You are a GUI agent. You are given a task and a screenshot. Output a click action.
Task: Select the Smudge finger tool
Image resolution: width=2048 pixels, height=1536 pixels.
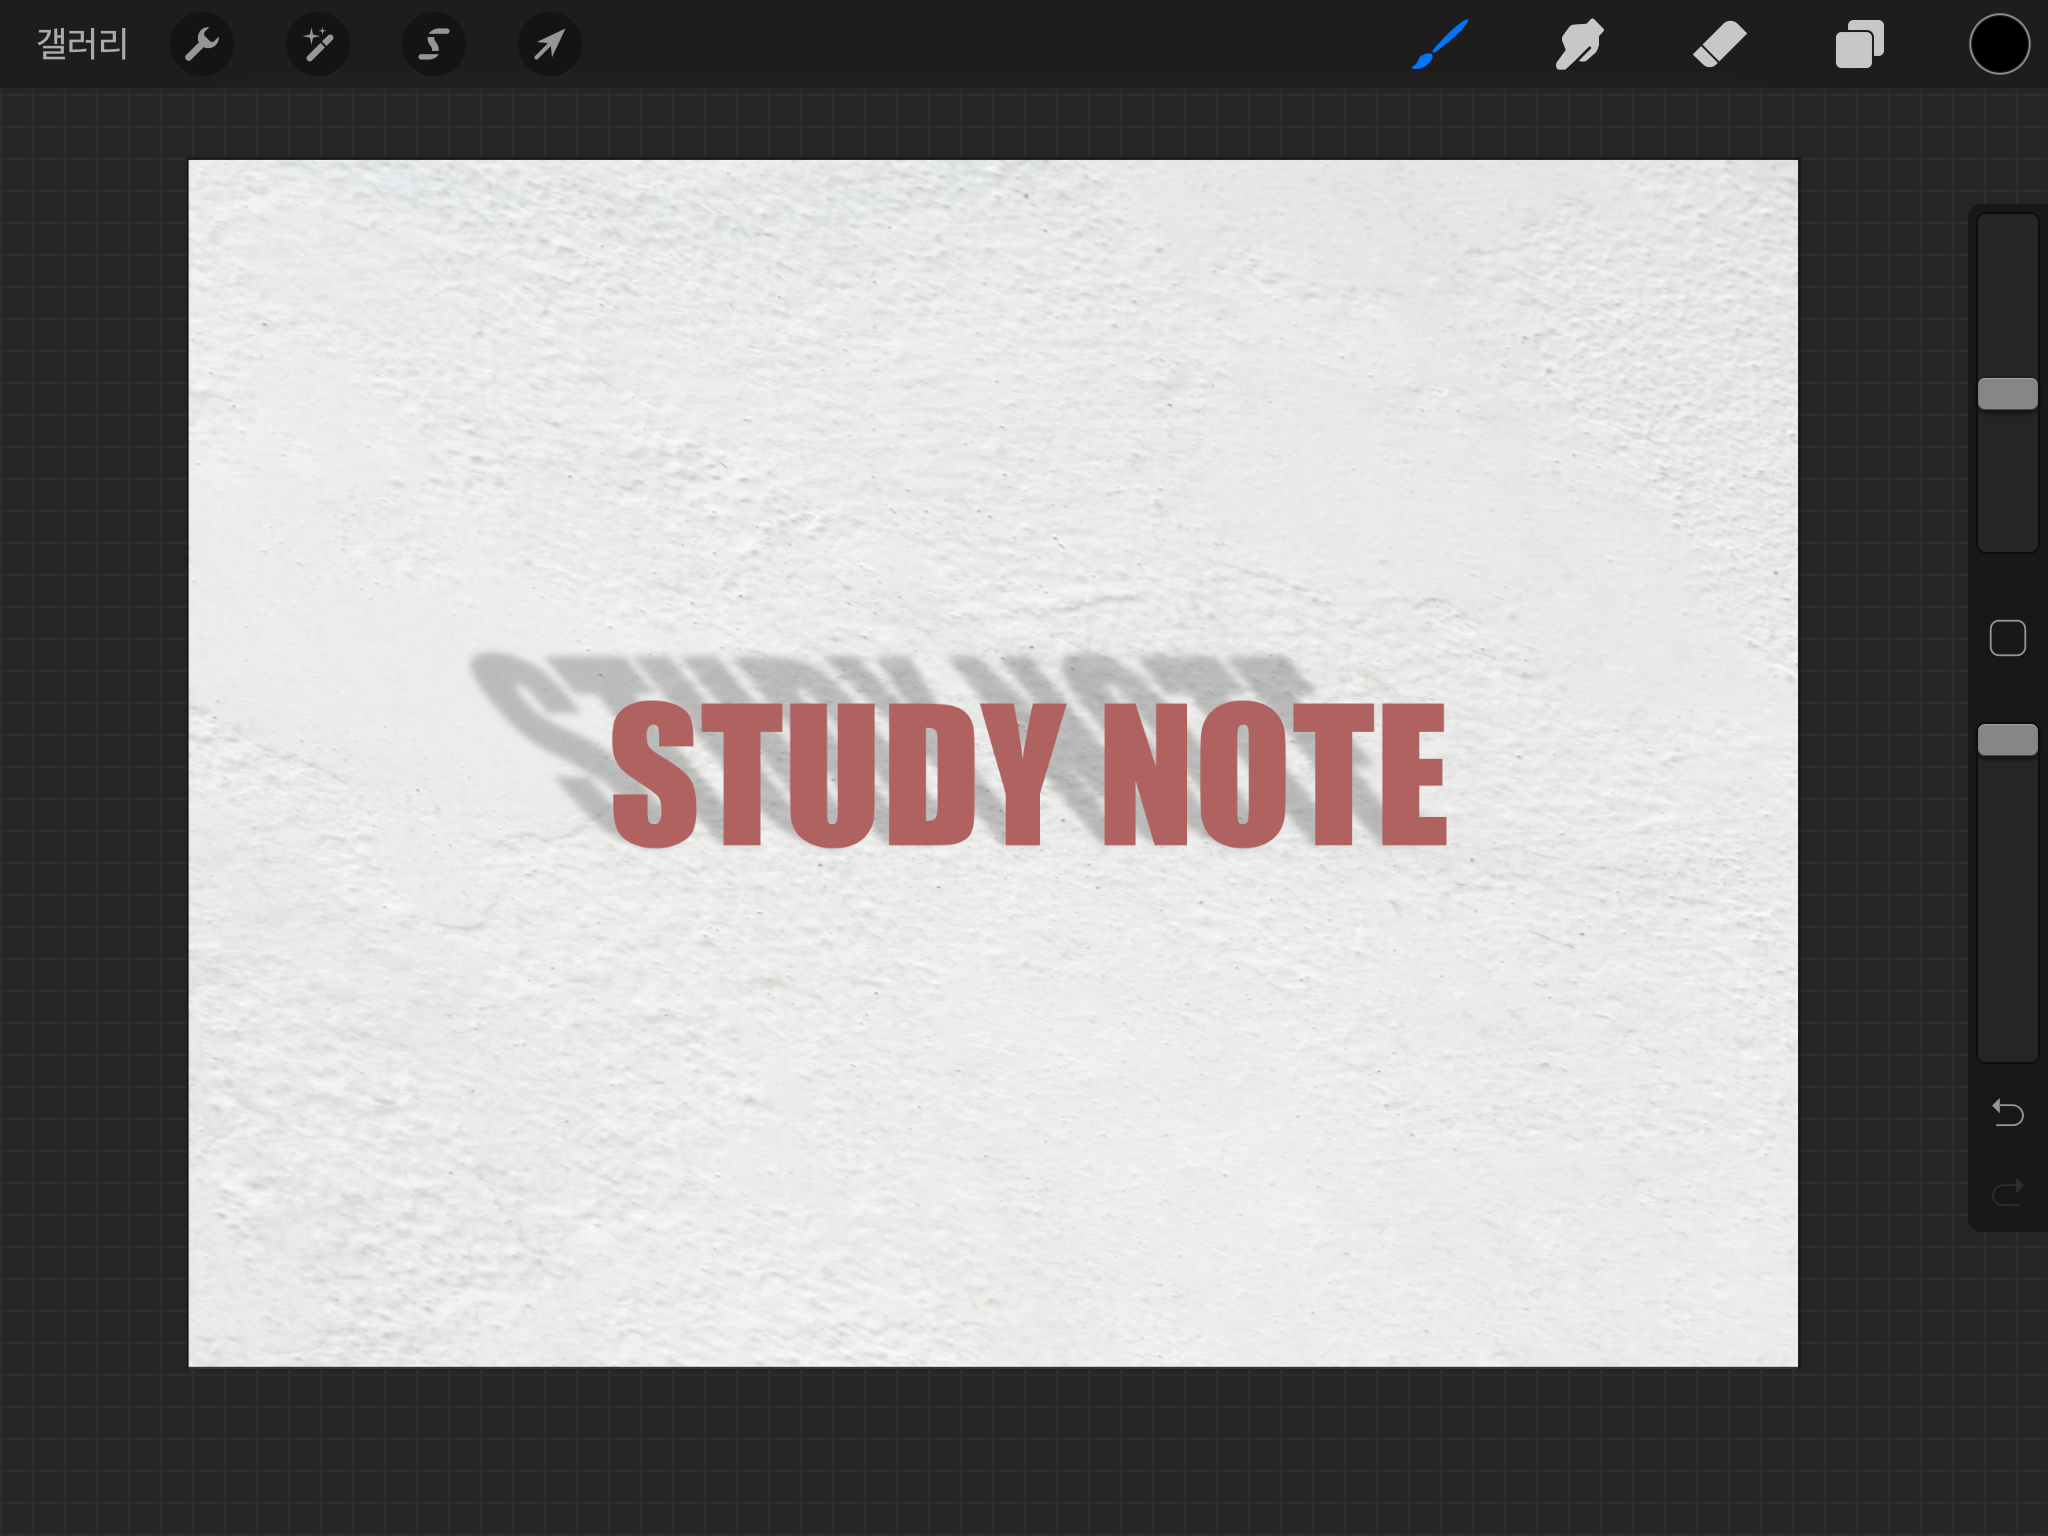(x=1579, y=44)
